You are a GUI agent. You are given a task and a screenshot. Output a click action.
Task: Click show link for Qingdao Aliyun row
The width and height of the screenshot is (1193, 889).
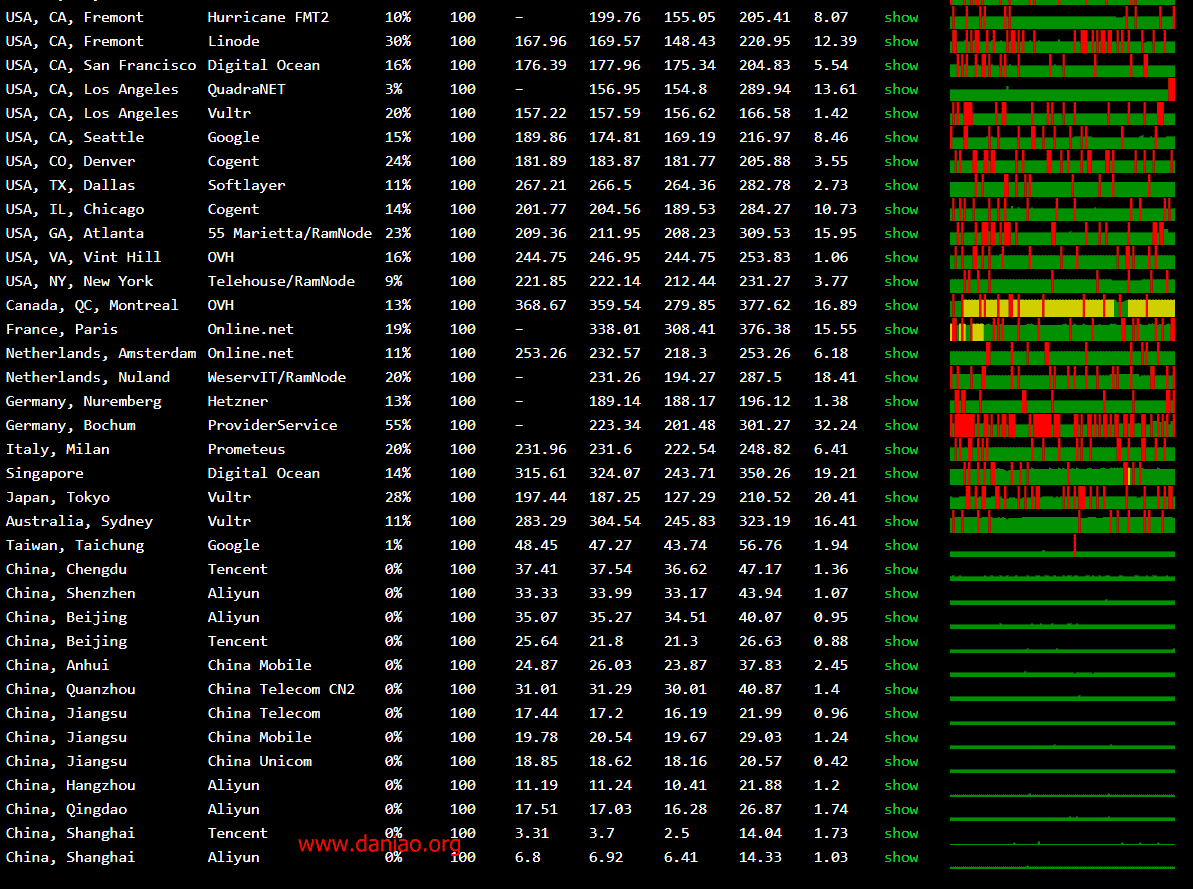point(901,809)
